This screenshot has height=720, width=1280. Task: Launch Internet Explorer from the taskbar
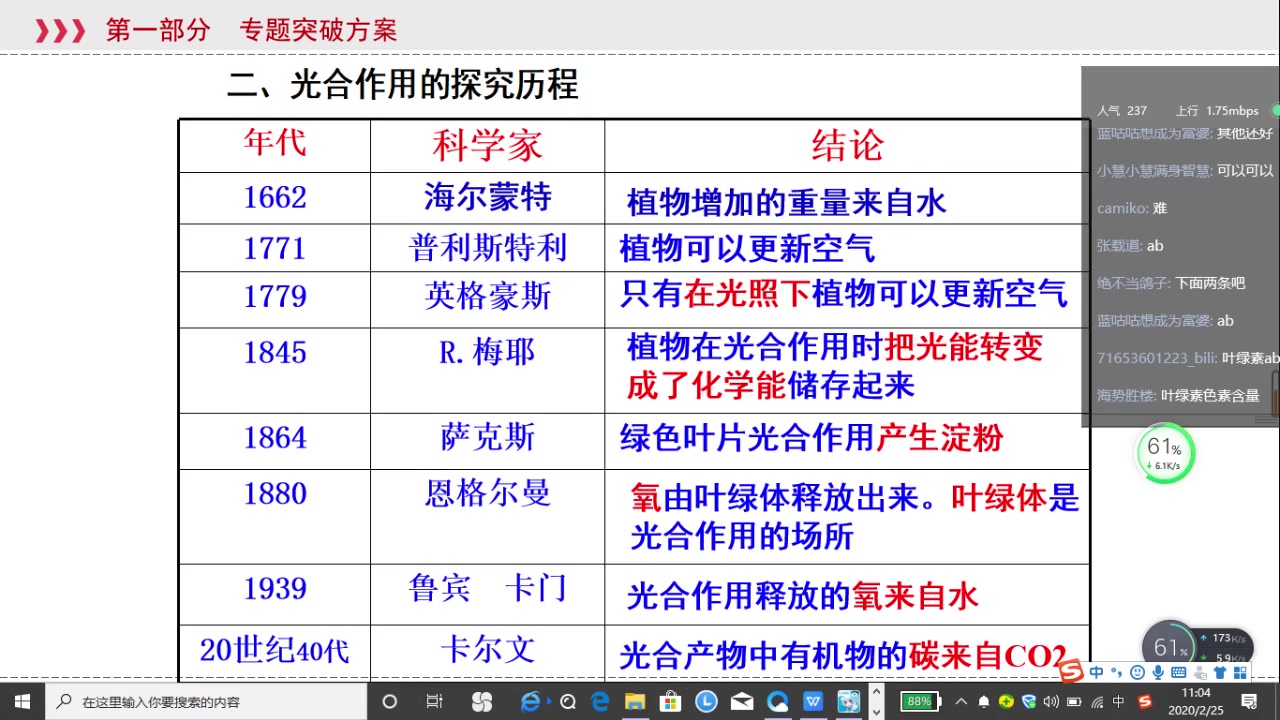click(531, 702)
